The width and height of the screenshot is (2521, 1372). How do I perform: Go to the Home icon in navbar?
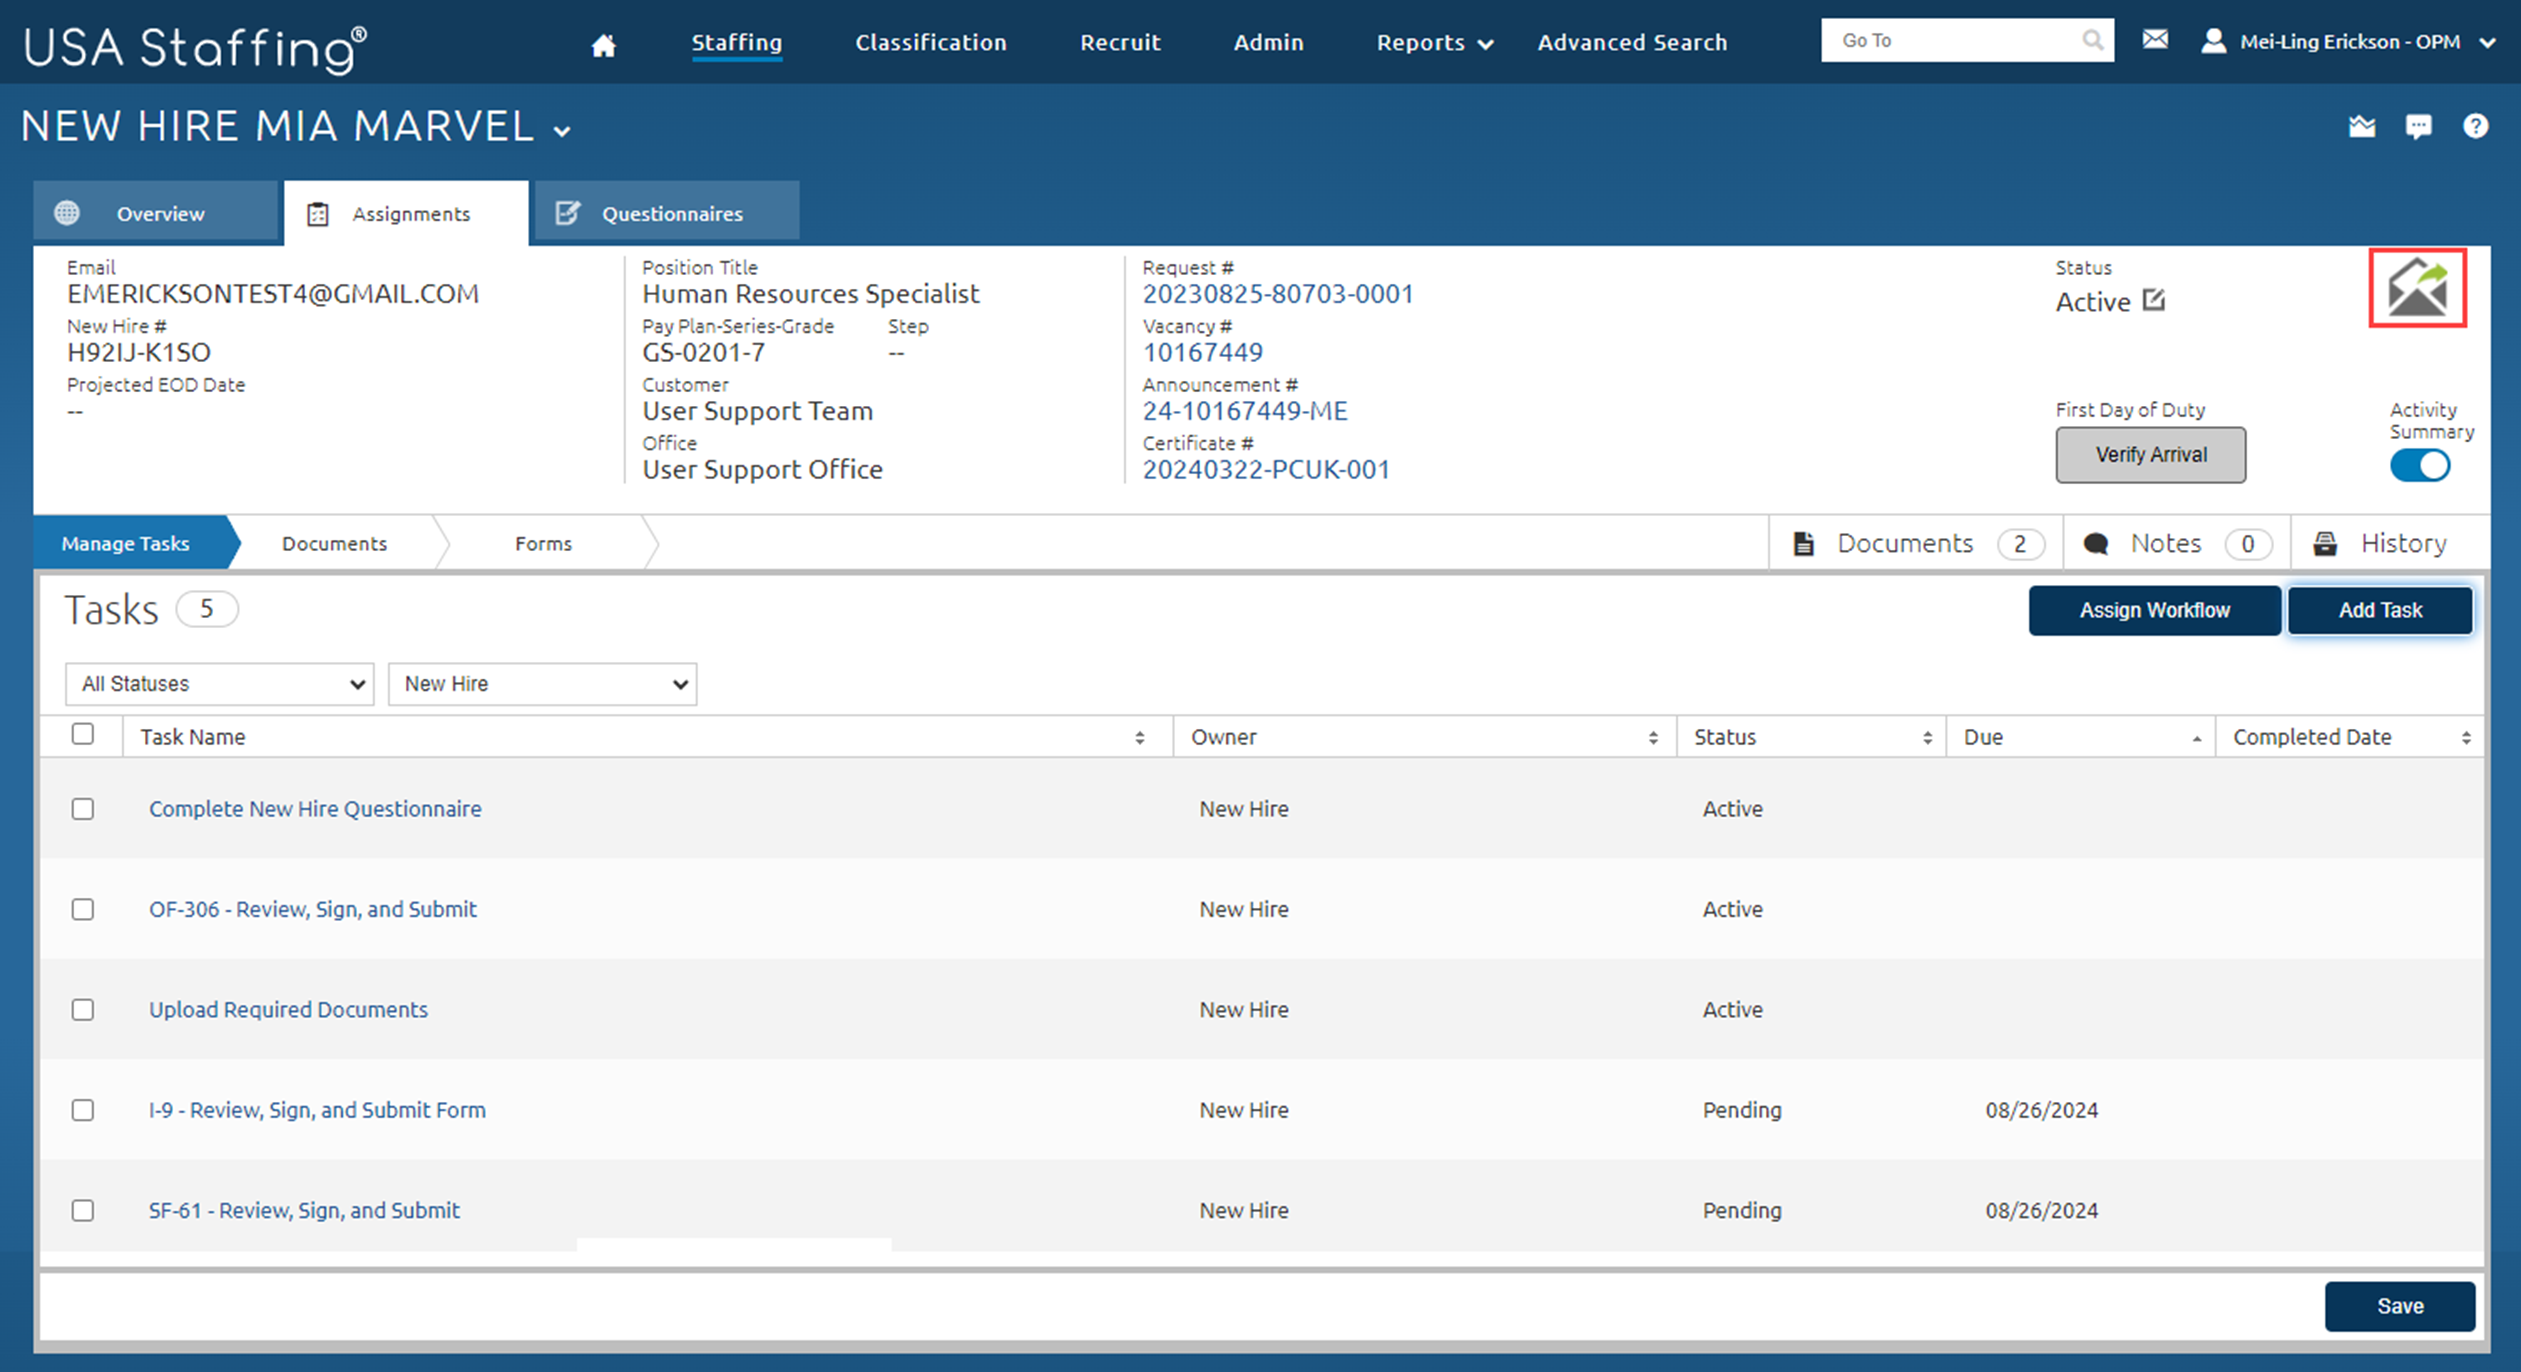pyautogui.click(x=603, y=45)
